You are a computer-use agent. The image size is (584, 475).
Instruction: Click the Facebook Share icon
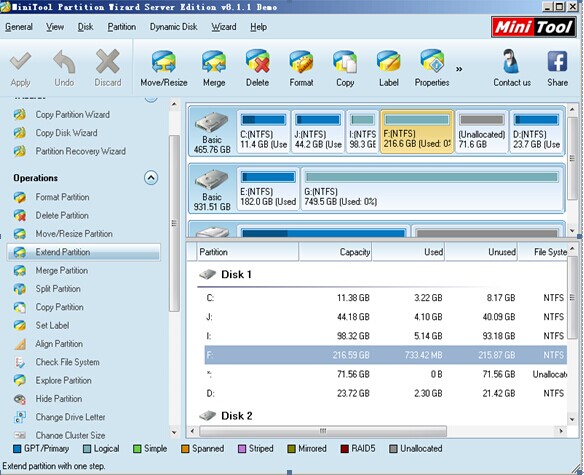click(x=557, y=61)
